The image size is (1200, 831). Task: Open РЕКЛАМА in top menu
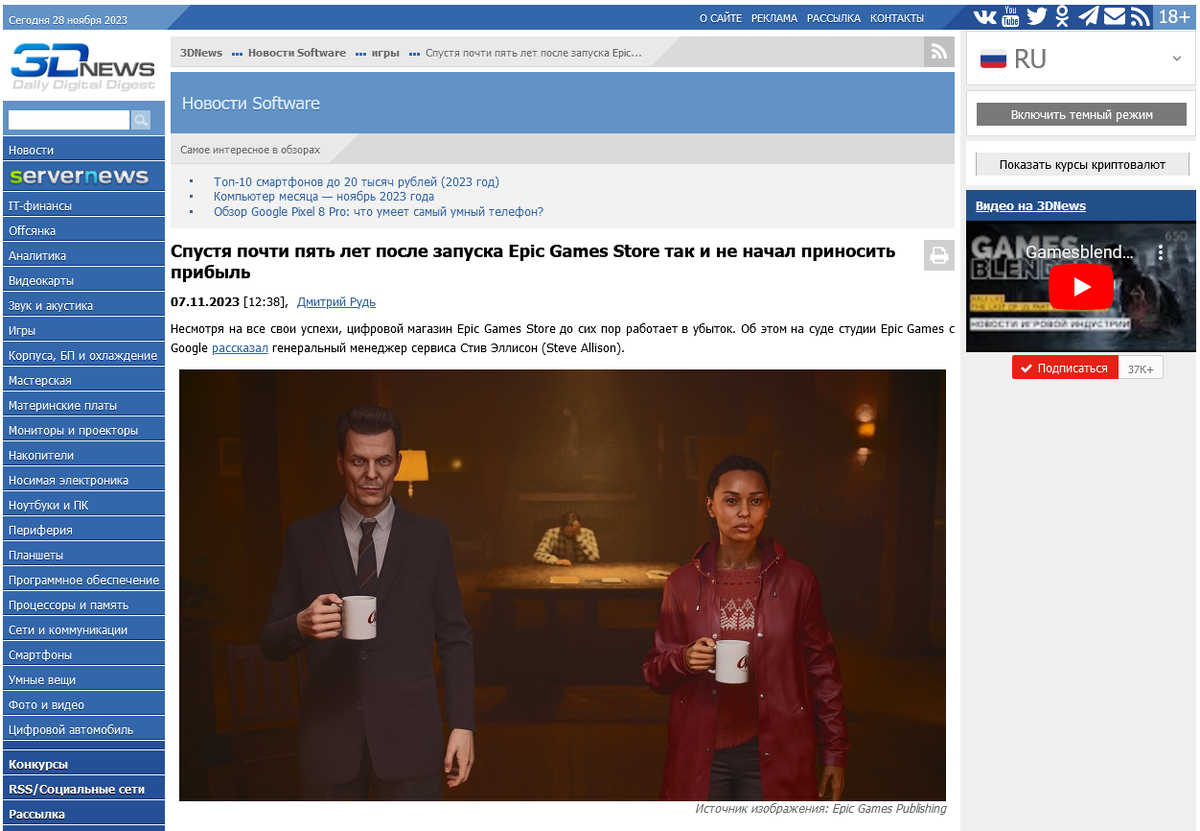coord(775,18)
